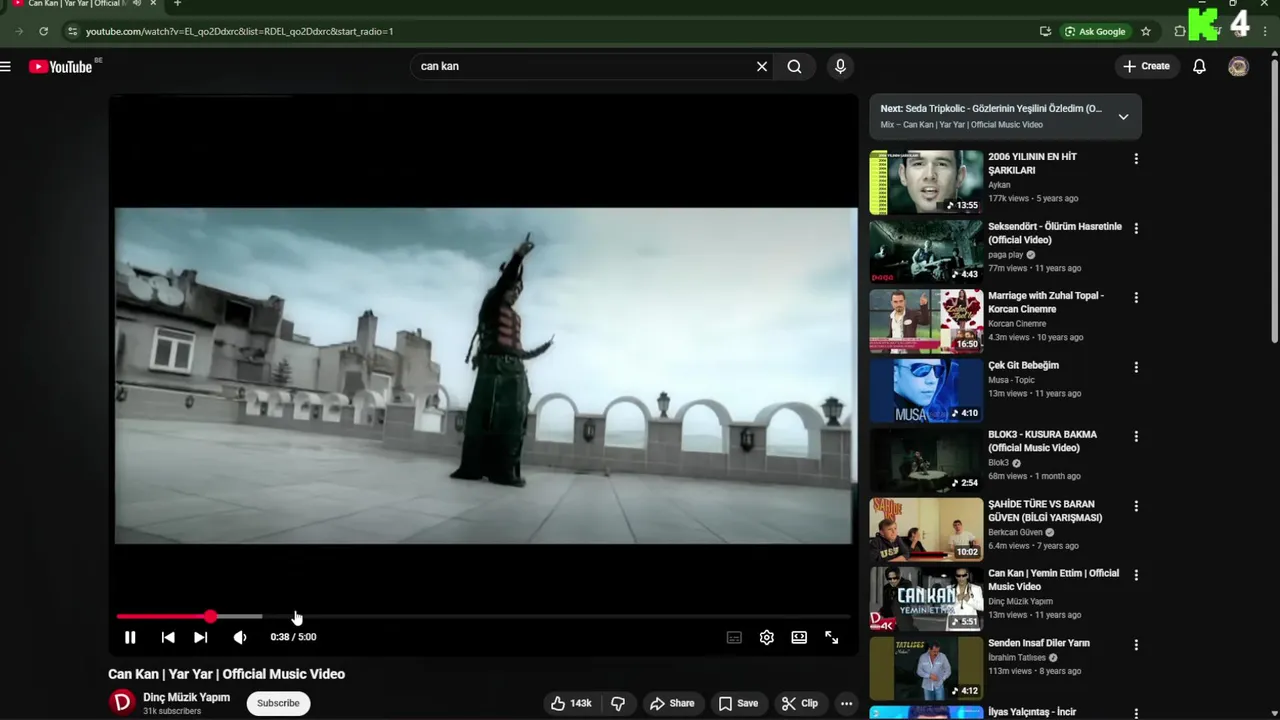Screen dimensions: 1280x720
Task: Open options for Senden İnsaf Diler Yarın
Action: (1136, 645)
